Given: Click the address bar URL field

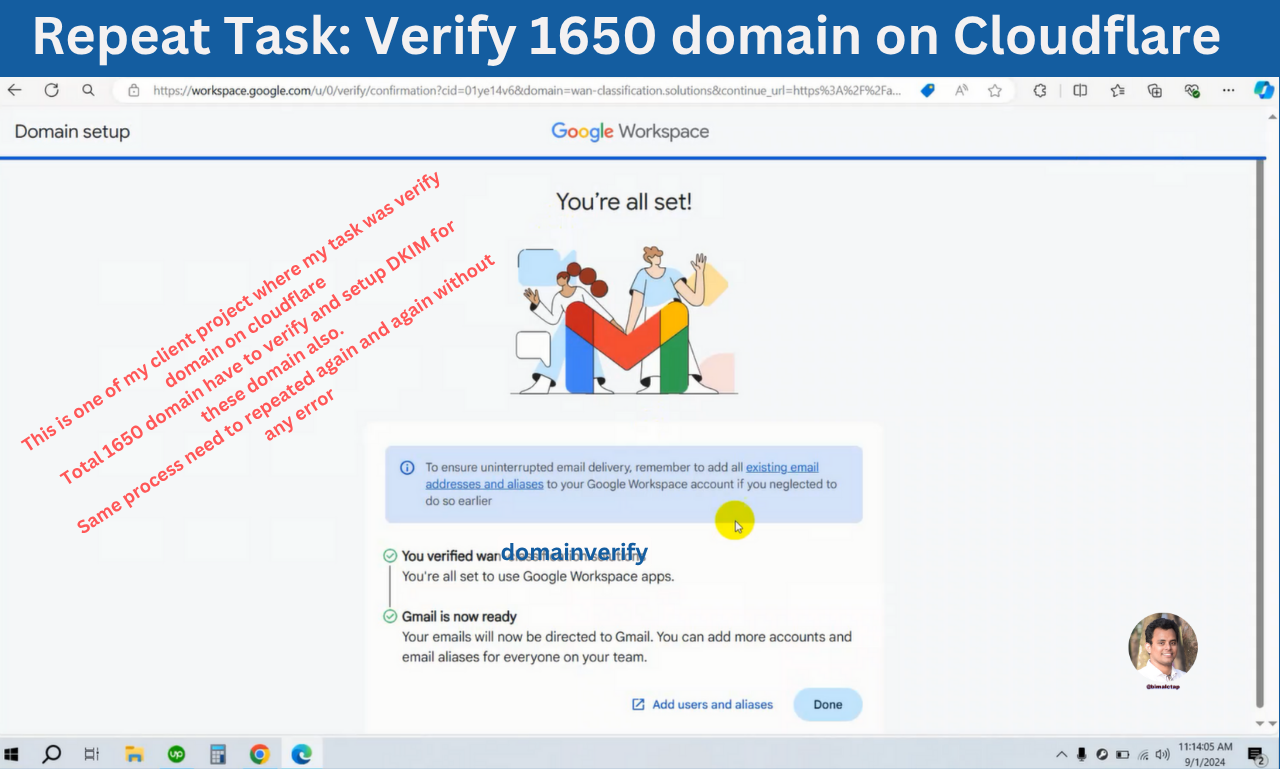Looking at the screenshot, I should pos(520,90).
